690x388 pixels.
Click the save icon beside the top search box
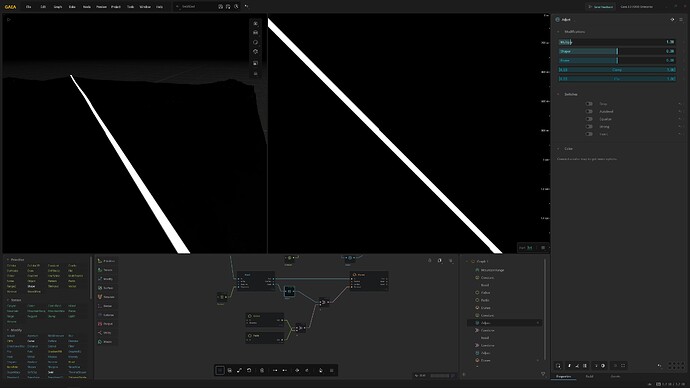(x=220, y=7)
